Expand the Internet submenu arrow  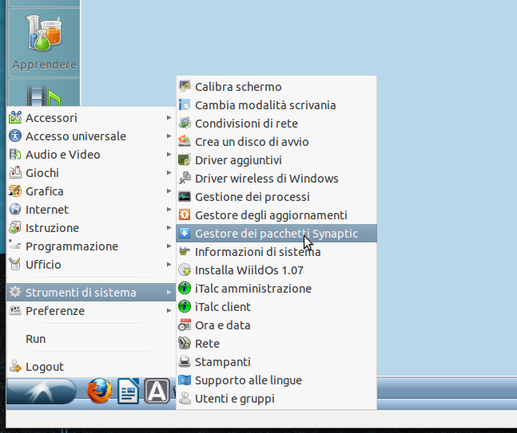click(x=169, y=209)
